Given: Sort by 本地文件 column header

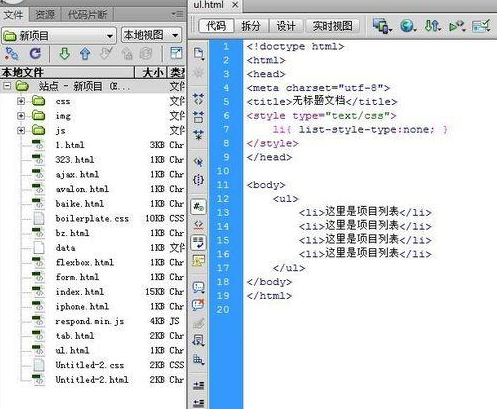Looking at the screenshot, I should click(67, 72).
